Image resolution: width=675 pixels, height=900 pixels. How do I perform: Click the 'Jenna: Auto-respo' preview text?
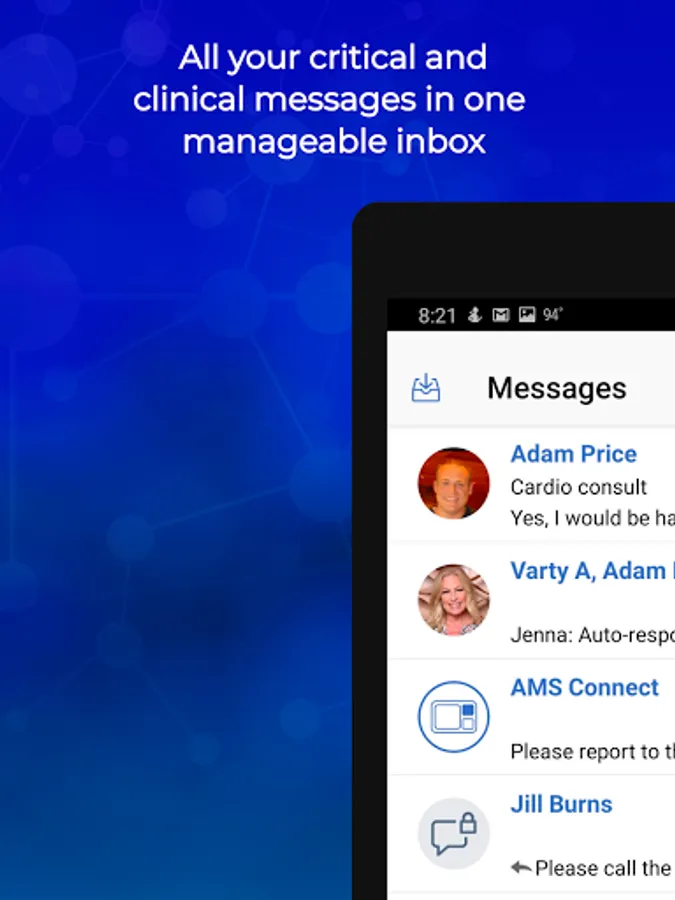pyautogui.click(x=592, y=635)
